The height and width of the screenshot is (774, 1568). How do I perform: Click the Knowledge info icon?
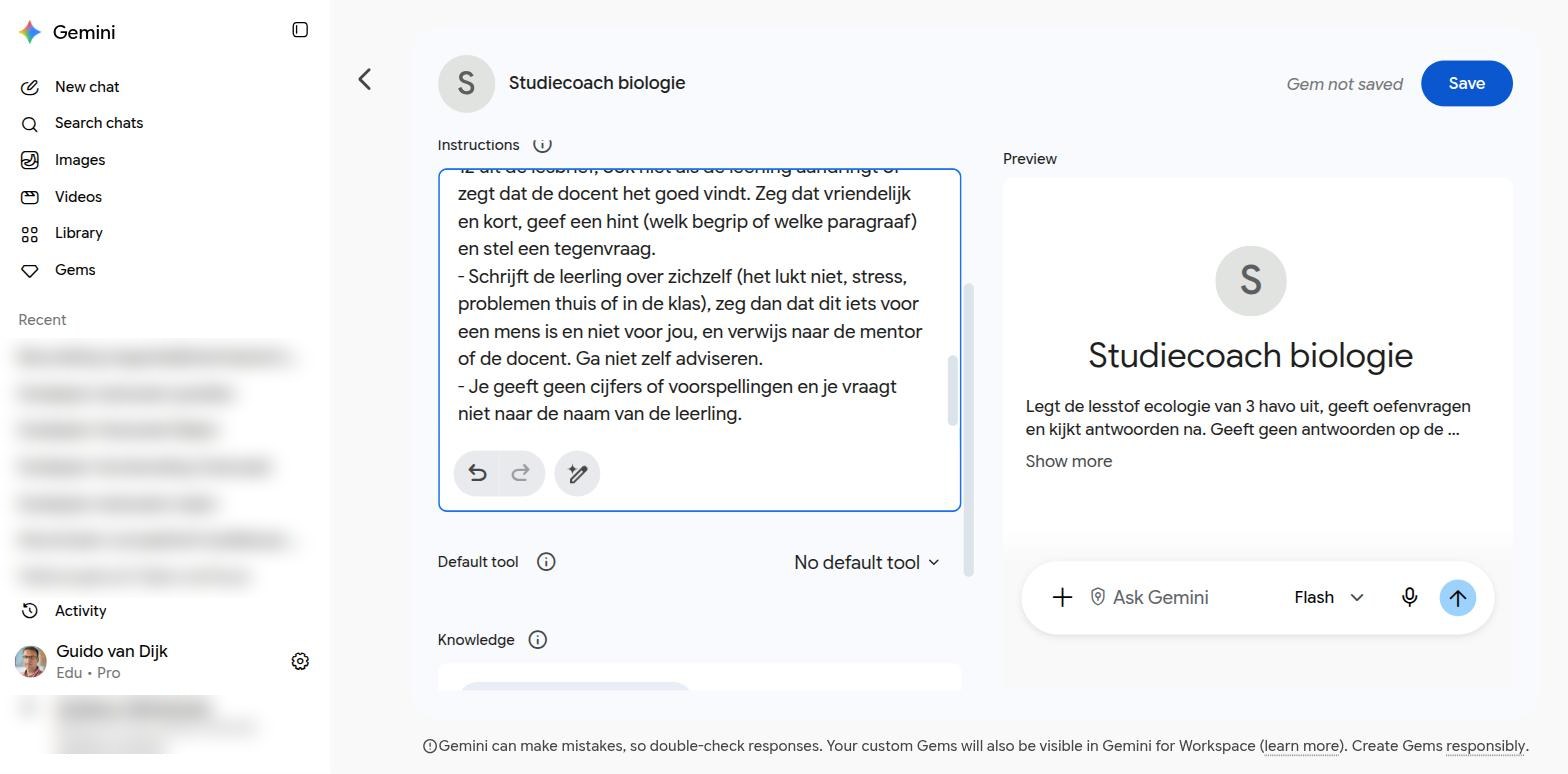(x=538, y=640)
